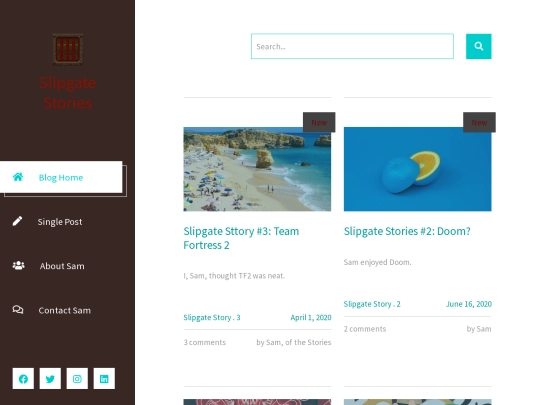The height and width of the screenshot is (405, 540).
Task: Click the magnifier search button
Action: 478,46
